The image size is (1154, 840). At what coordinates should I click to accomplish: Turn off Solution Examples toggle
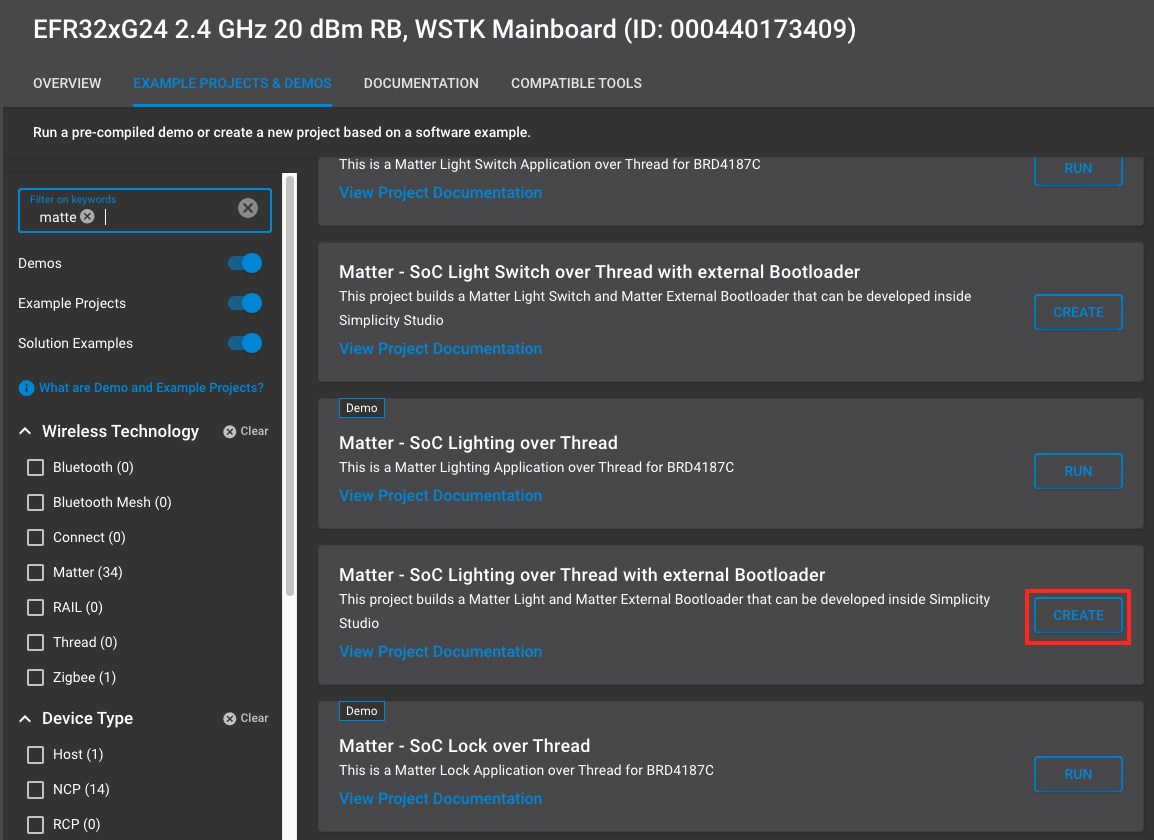pos(245,343)
